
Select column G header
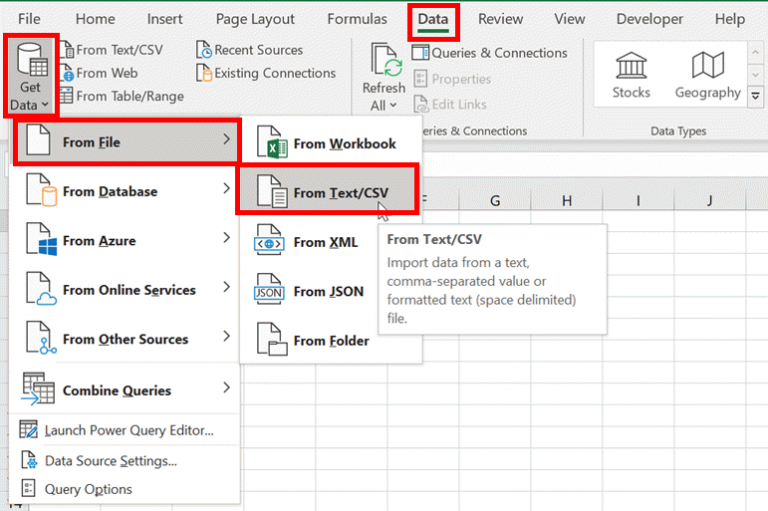point(495,200)
